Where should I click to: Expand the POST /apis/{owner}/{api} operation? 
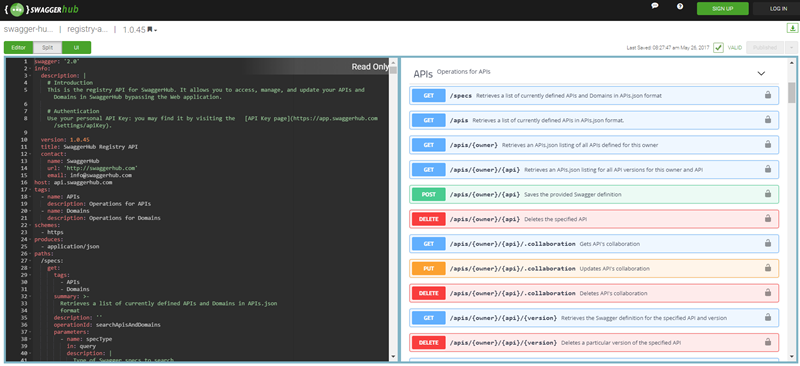[594, 194]
